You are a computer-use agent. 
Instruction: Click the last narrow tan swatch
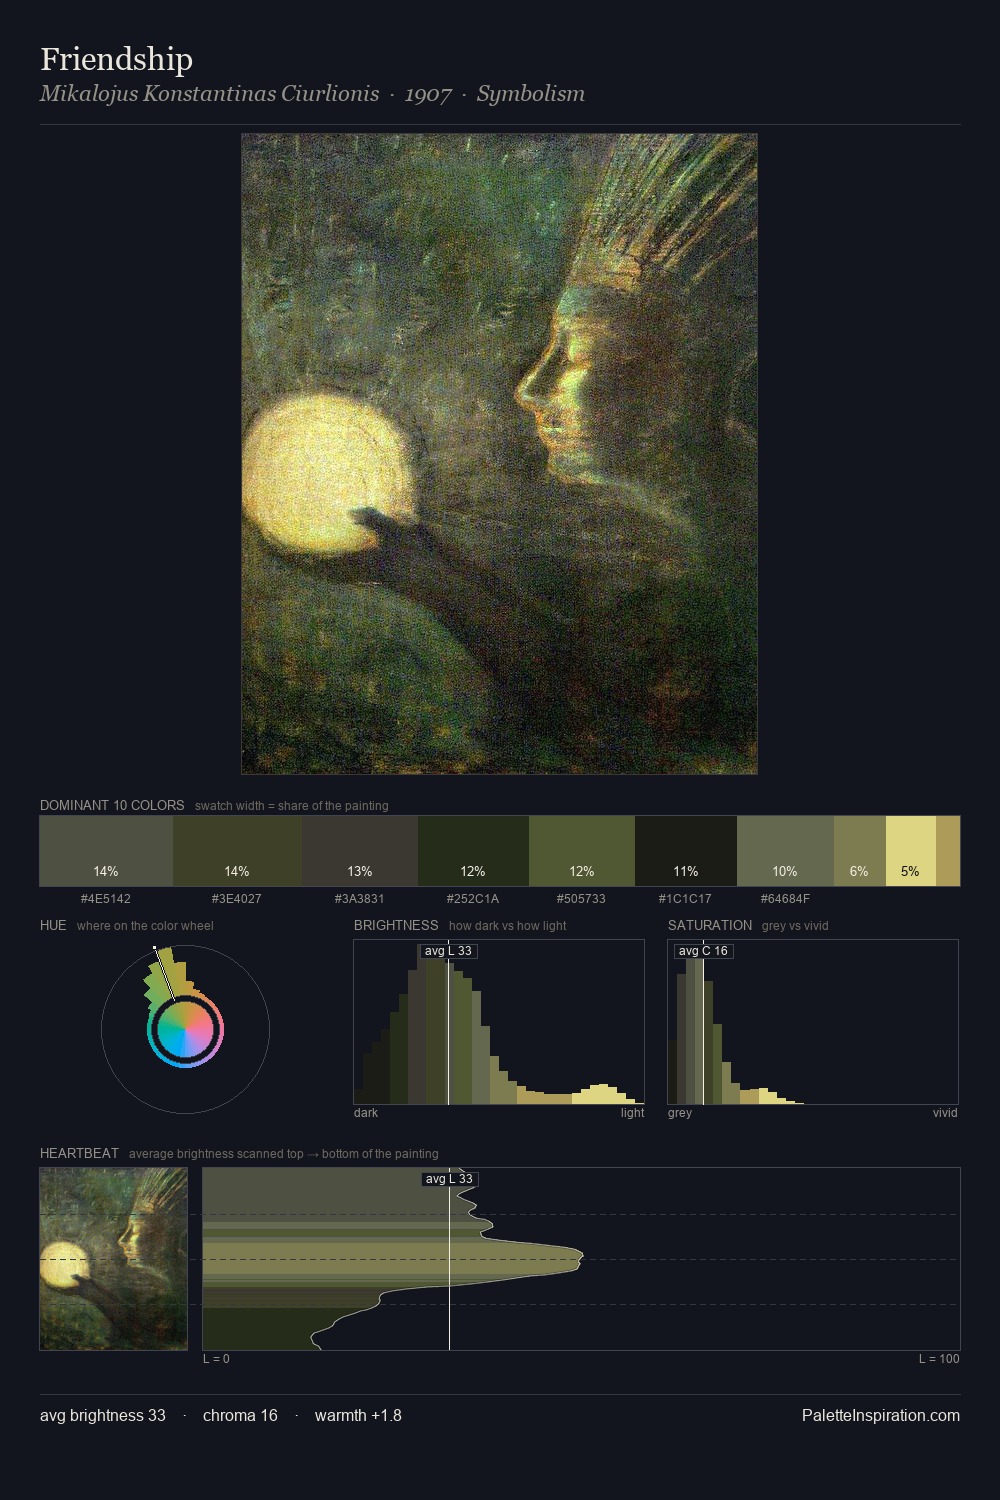click(948, 851)
